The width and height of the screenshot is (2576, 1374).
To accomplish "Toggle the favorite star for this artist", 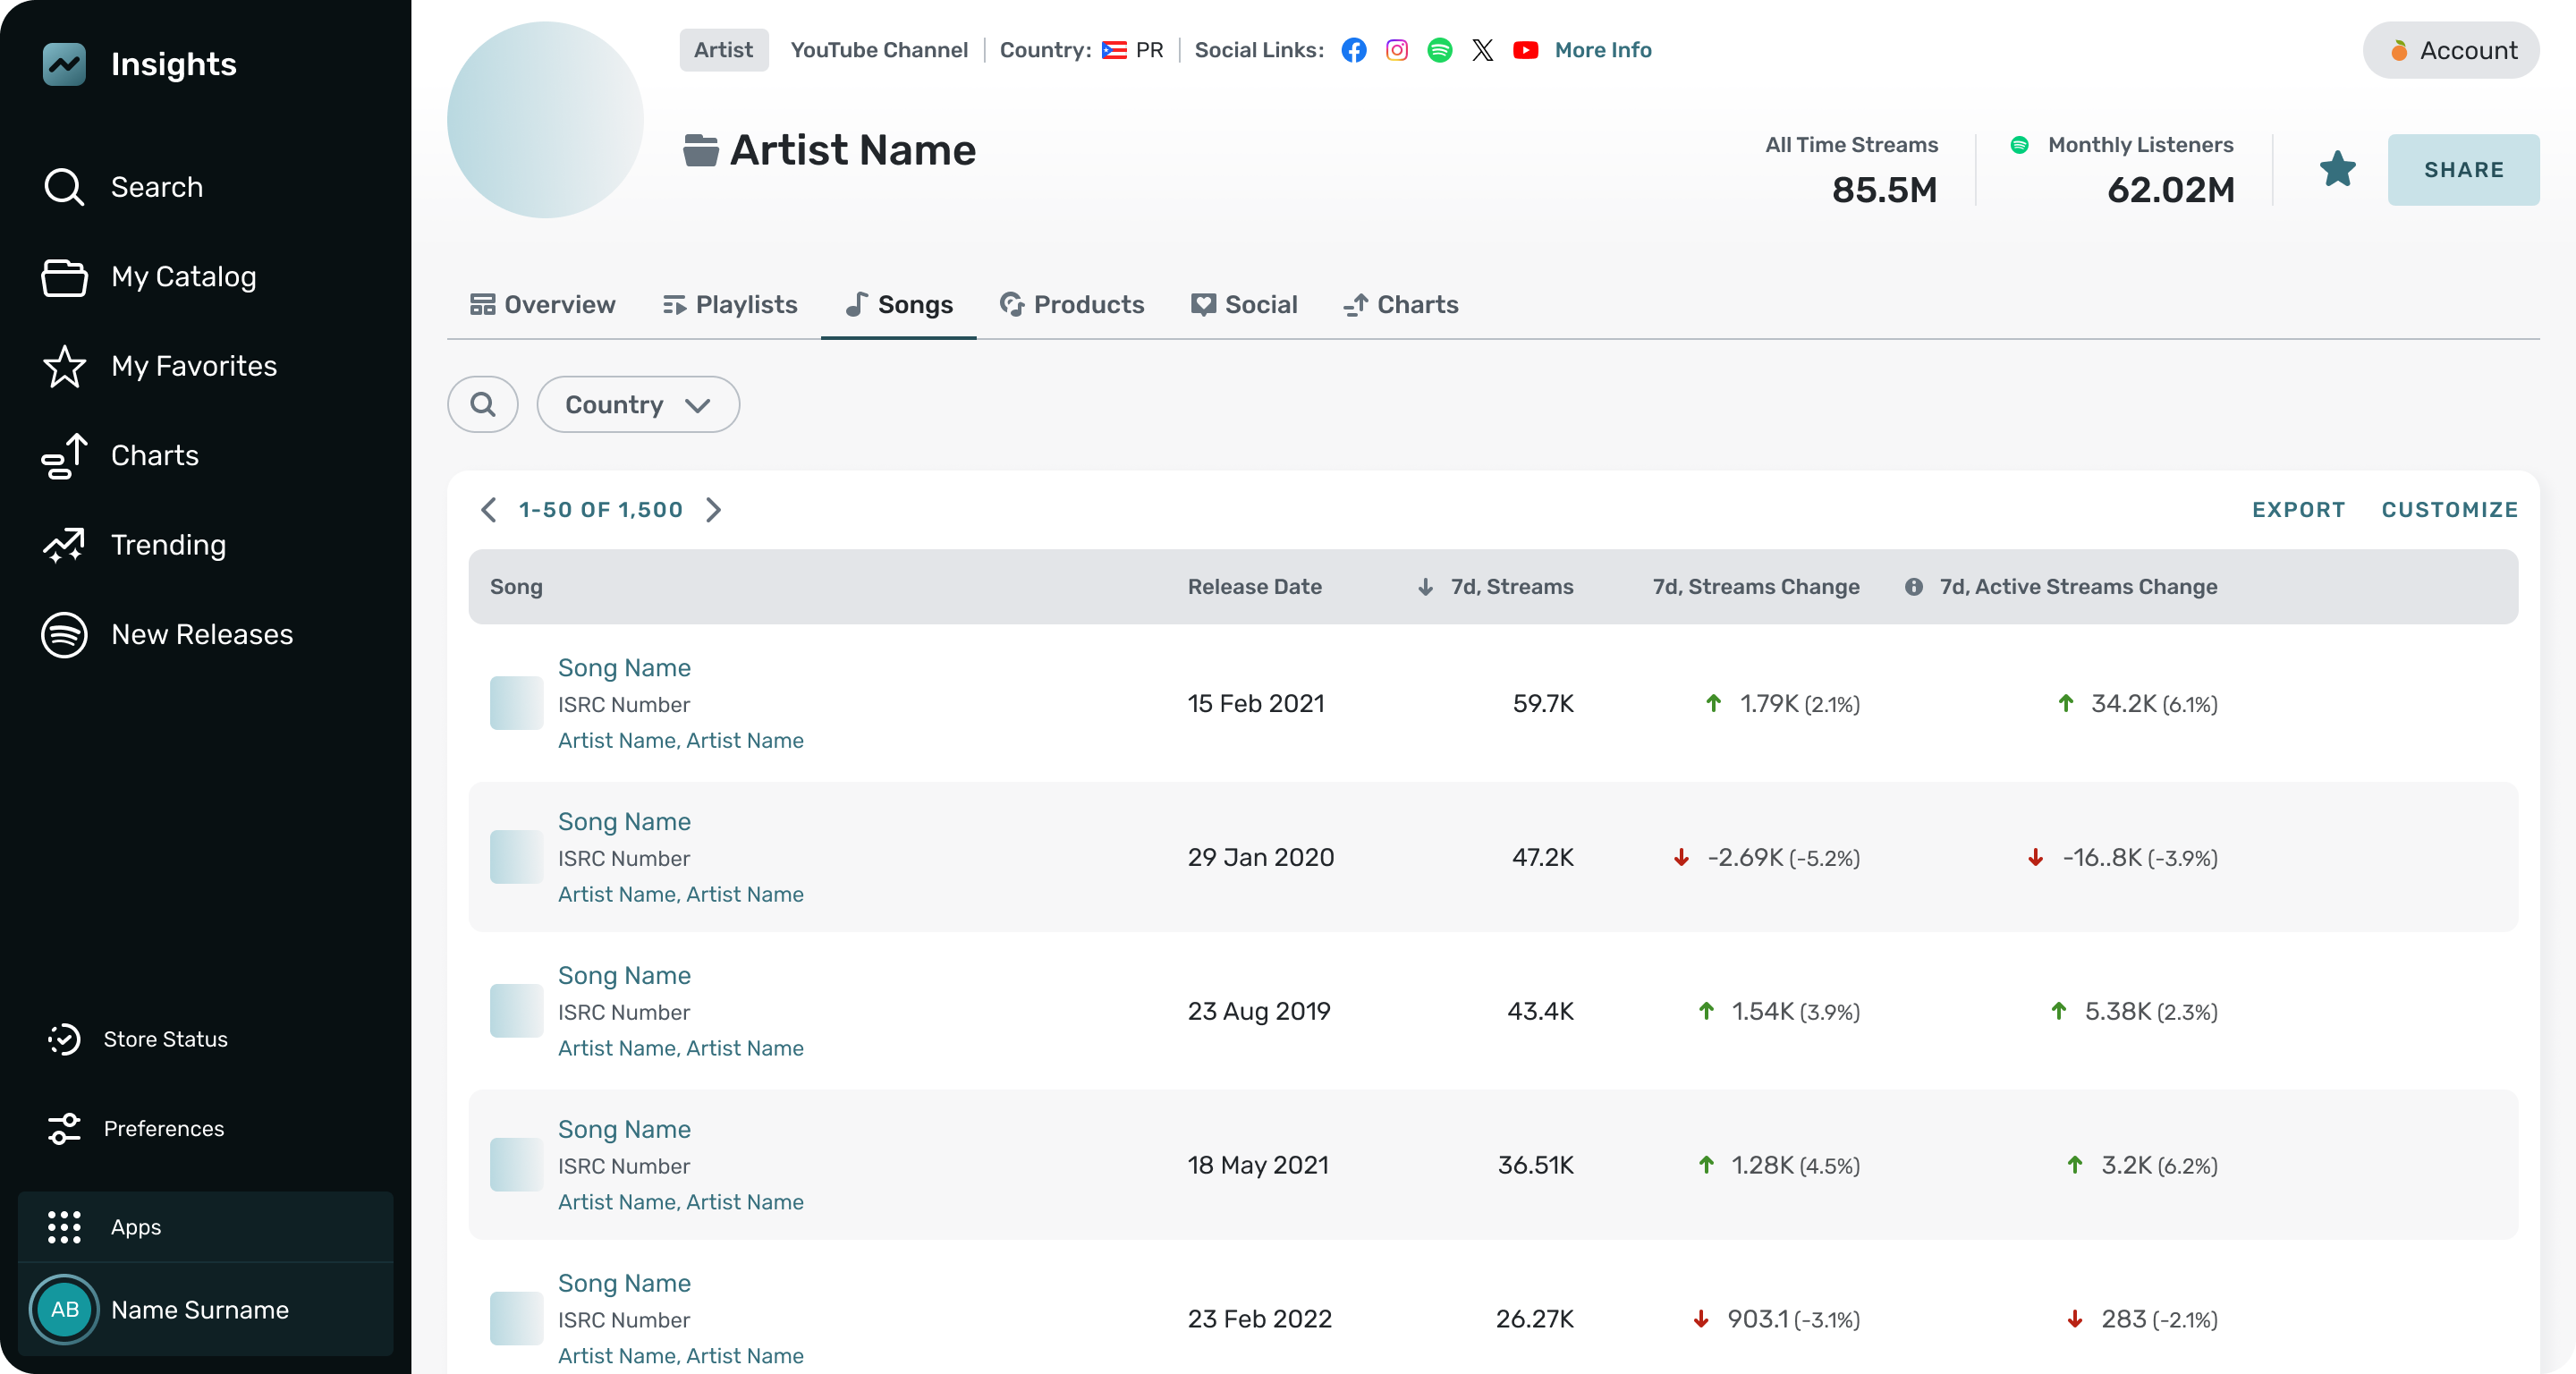I will 2337,169.
